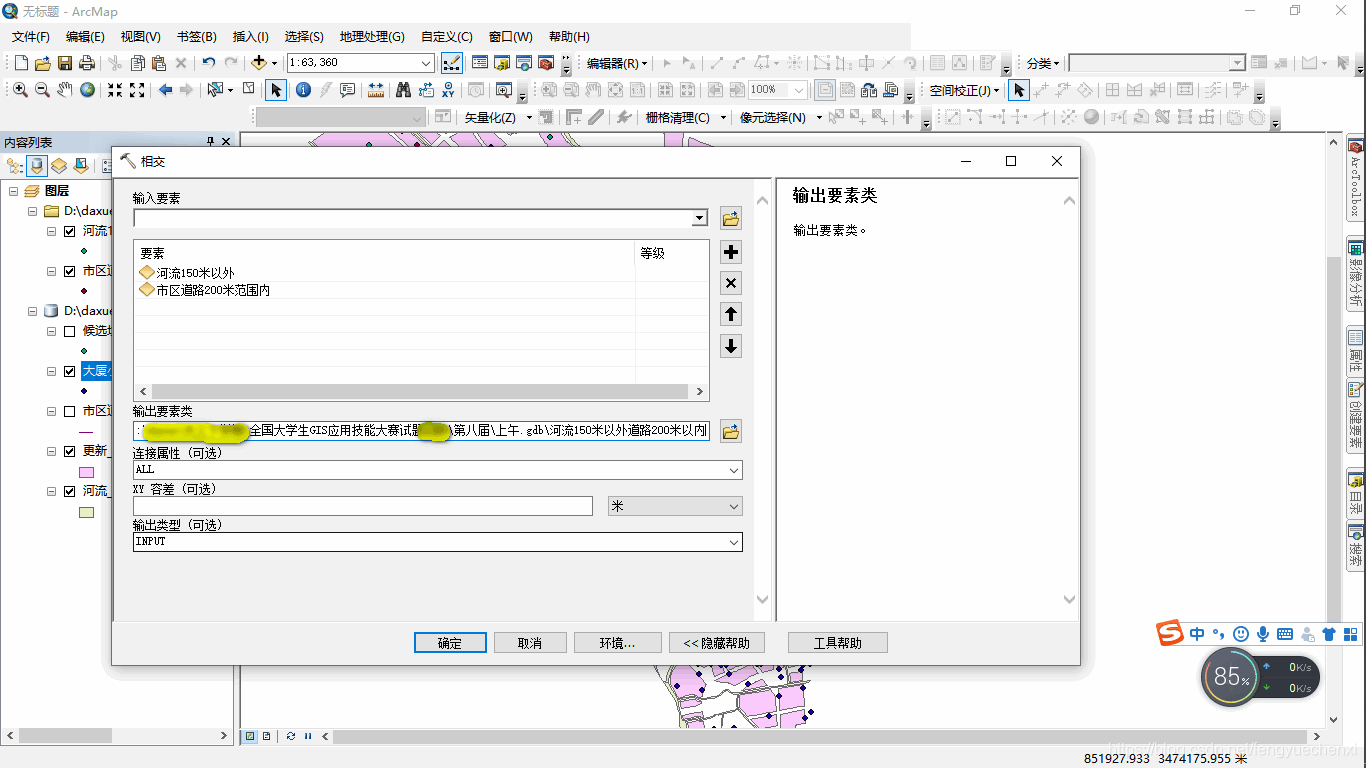Zoom to full extent globe icon
This screenshot has width=1366, height=768.
tap(88, 90)
